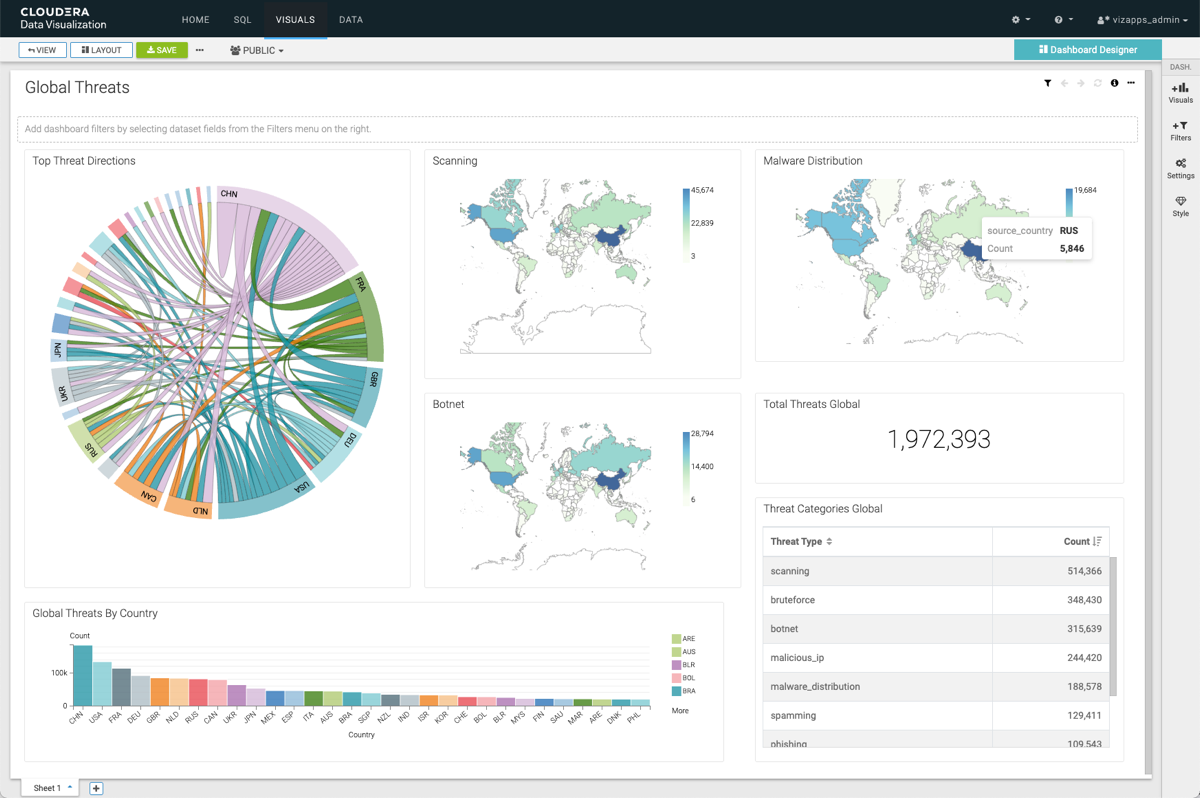
Task: Click the dashboard filter funnel icon
Action: (x=1047, y=83)
